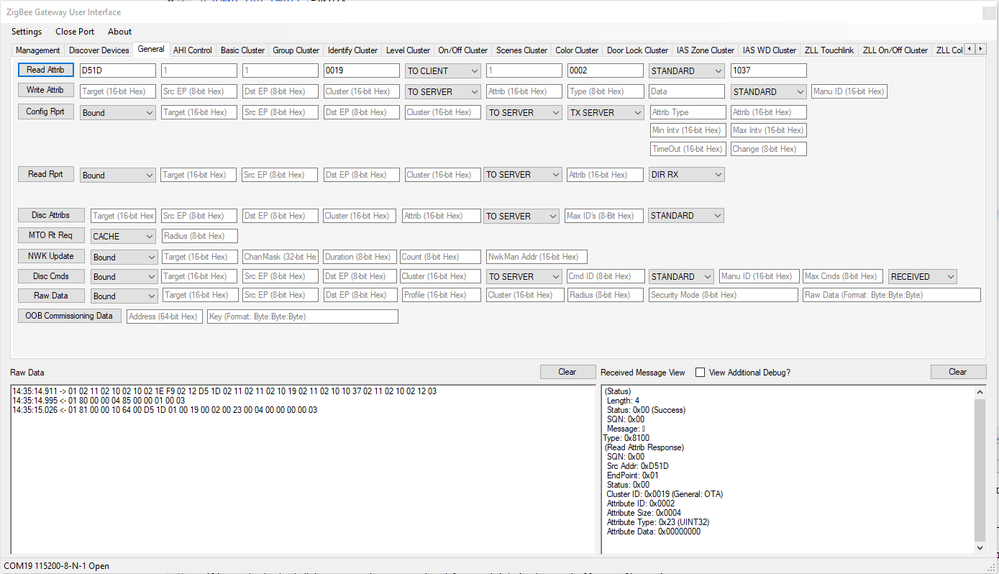Click the Read Attrib cluster field showing 0019

point(361,71)
